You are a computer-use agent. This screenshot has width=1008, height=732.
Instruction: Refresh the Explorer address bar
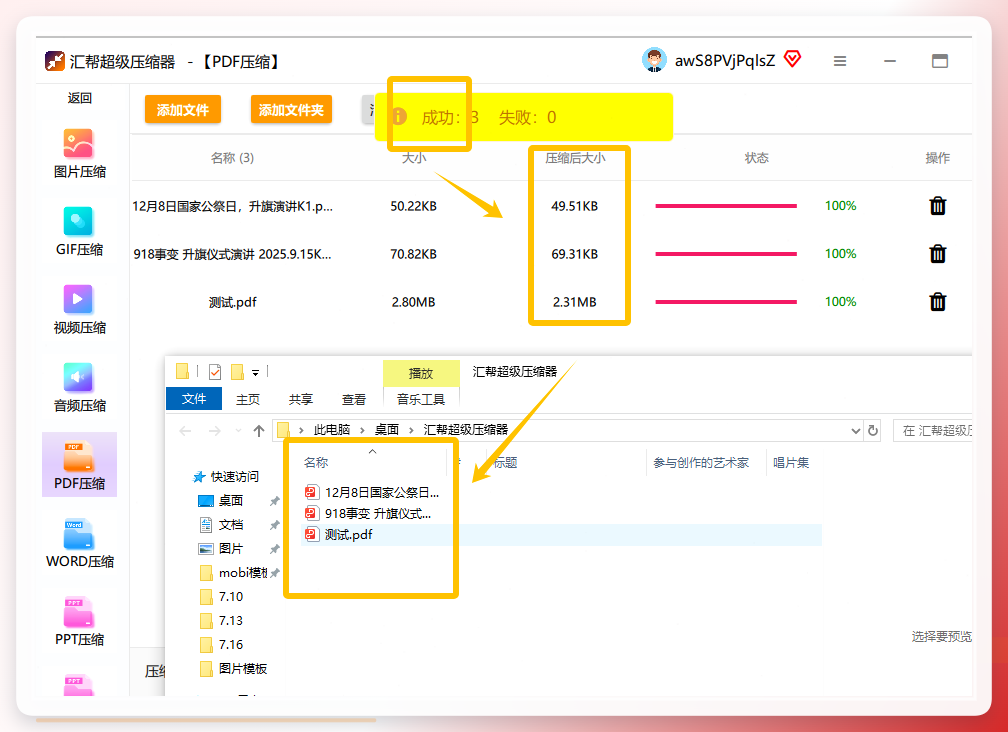pyautogui.click(x=872, y=431)
